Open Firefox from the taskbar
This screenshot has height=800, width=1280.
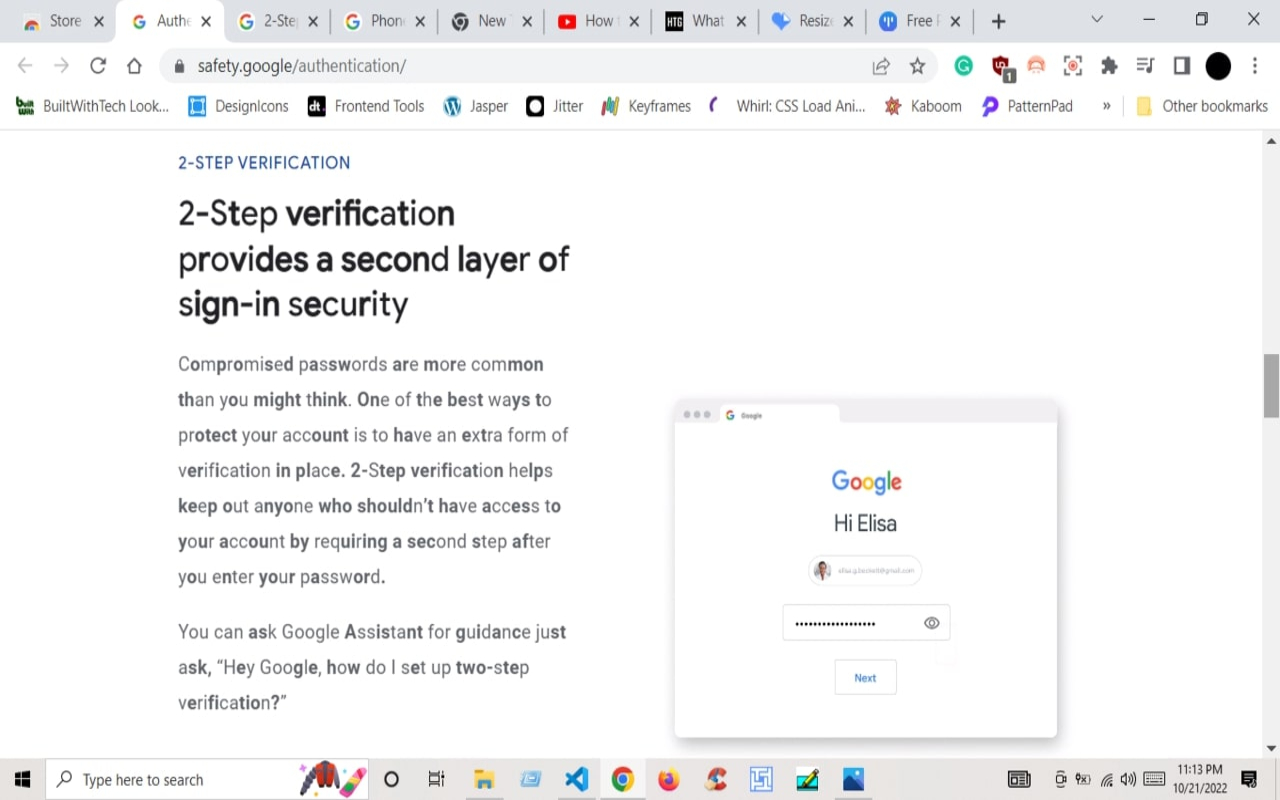point(668,779)
